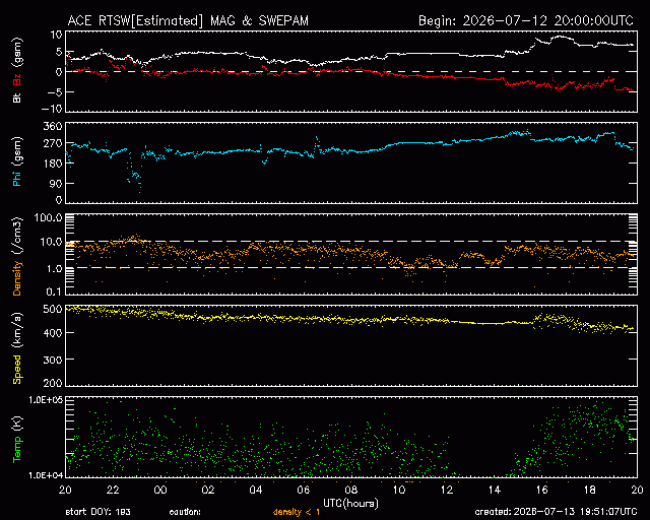Click the '04' hour label on the time axis

[x=256, y=490]
